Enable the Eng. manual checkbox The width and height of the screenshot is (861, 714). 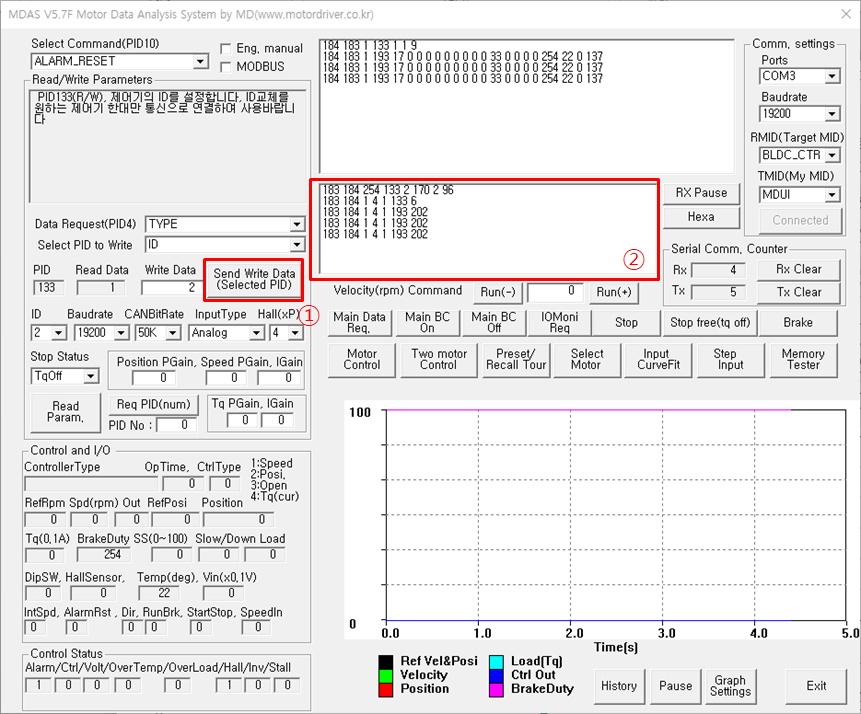(226, 48)
